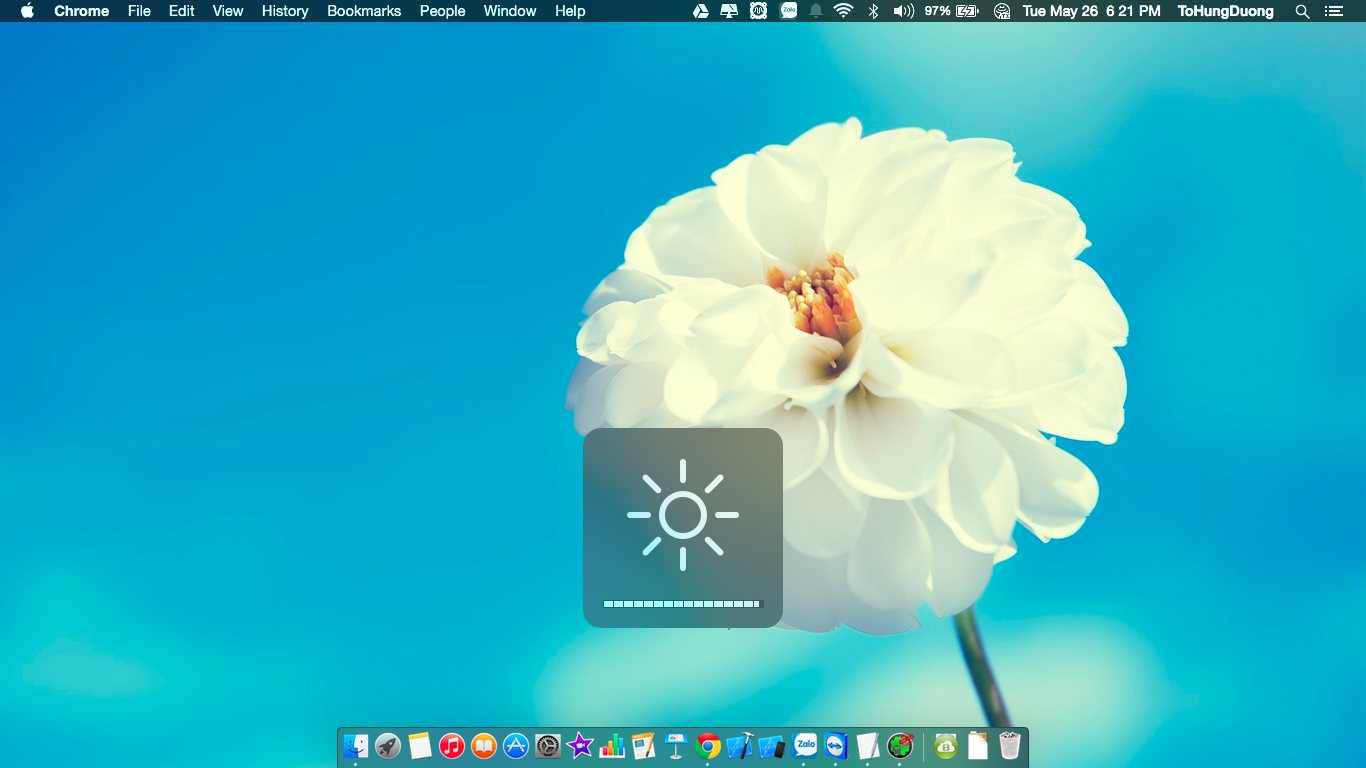1366x768 pixels.
Task: Open the History menu
Action: 285,11
